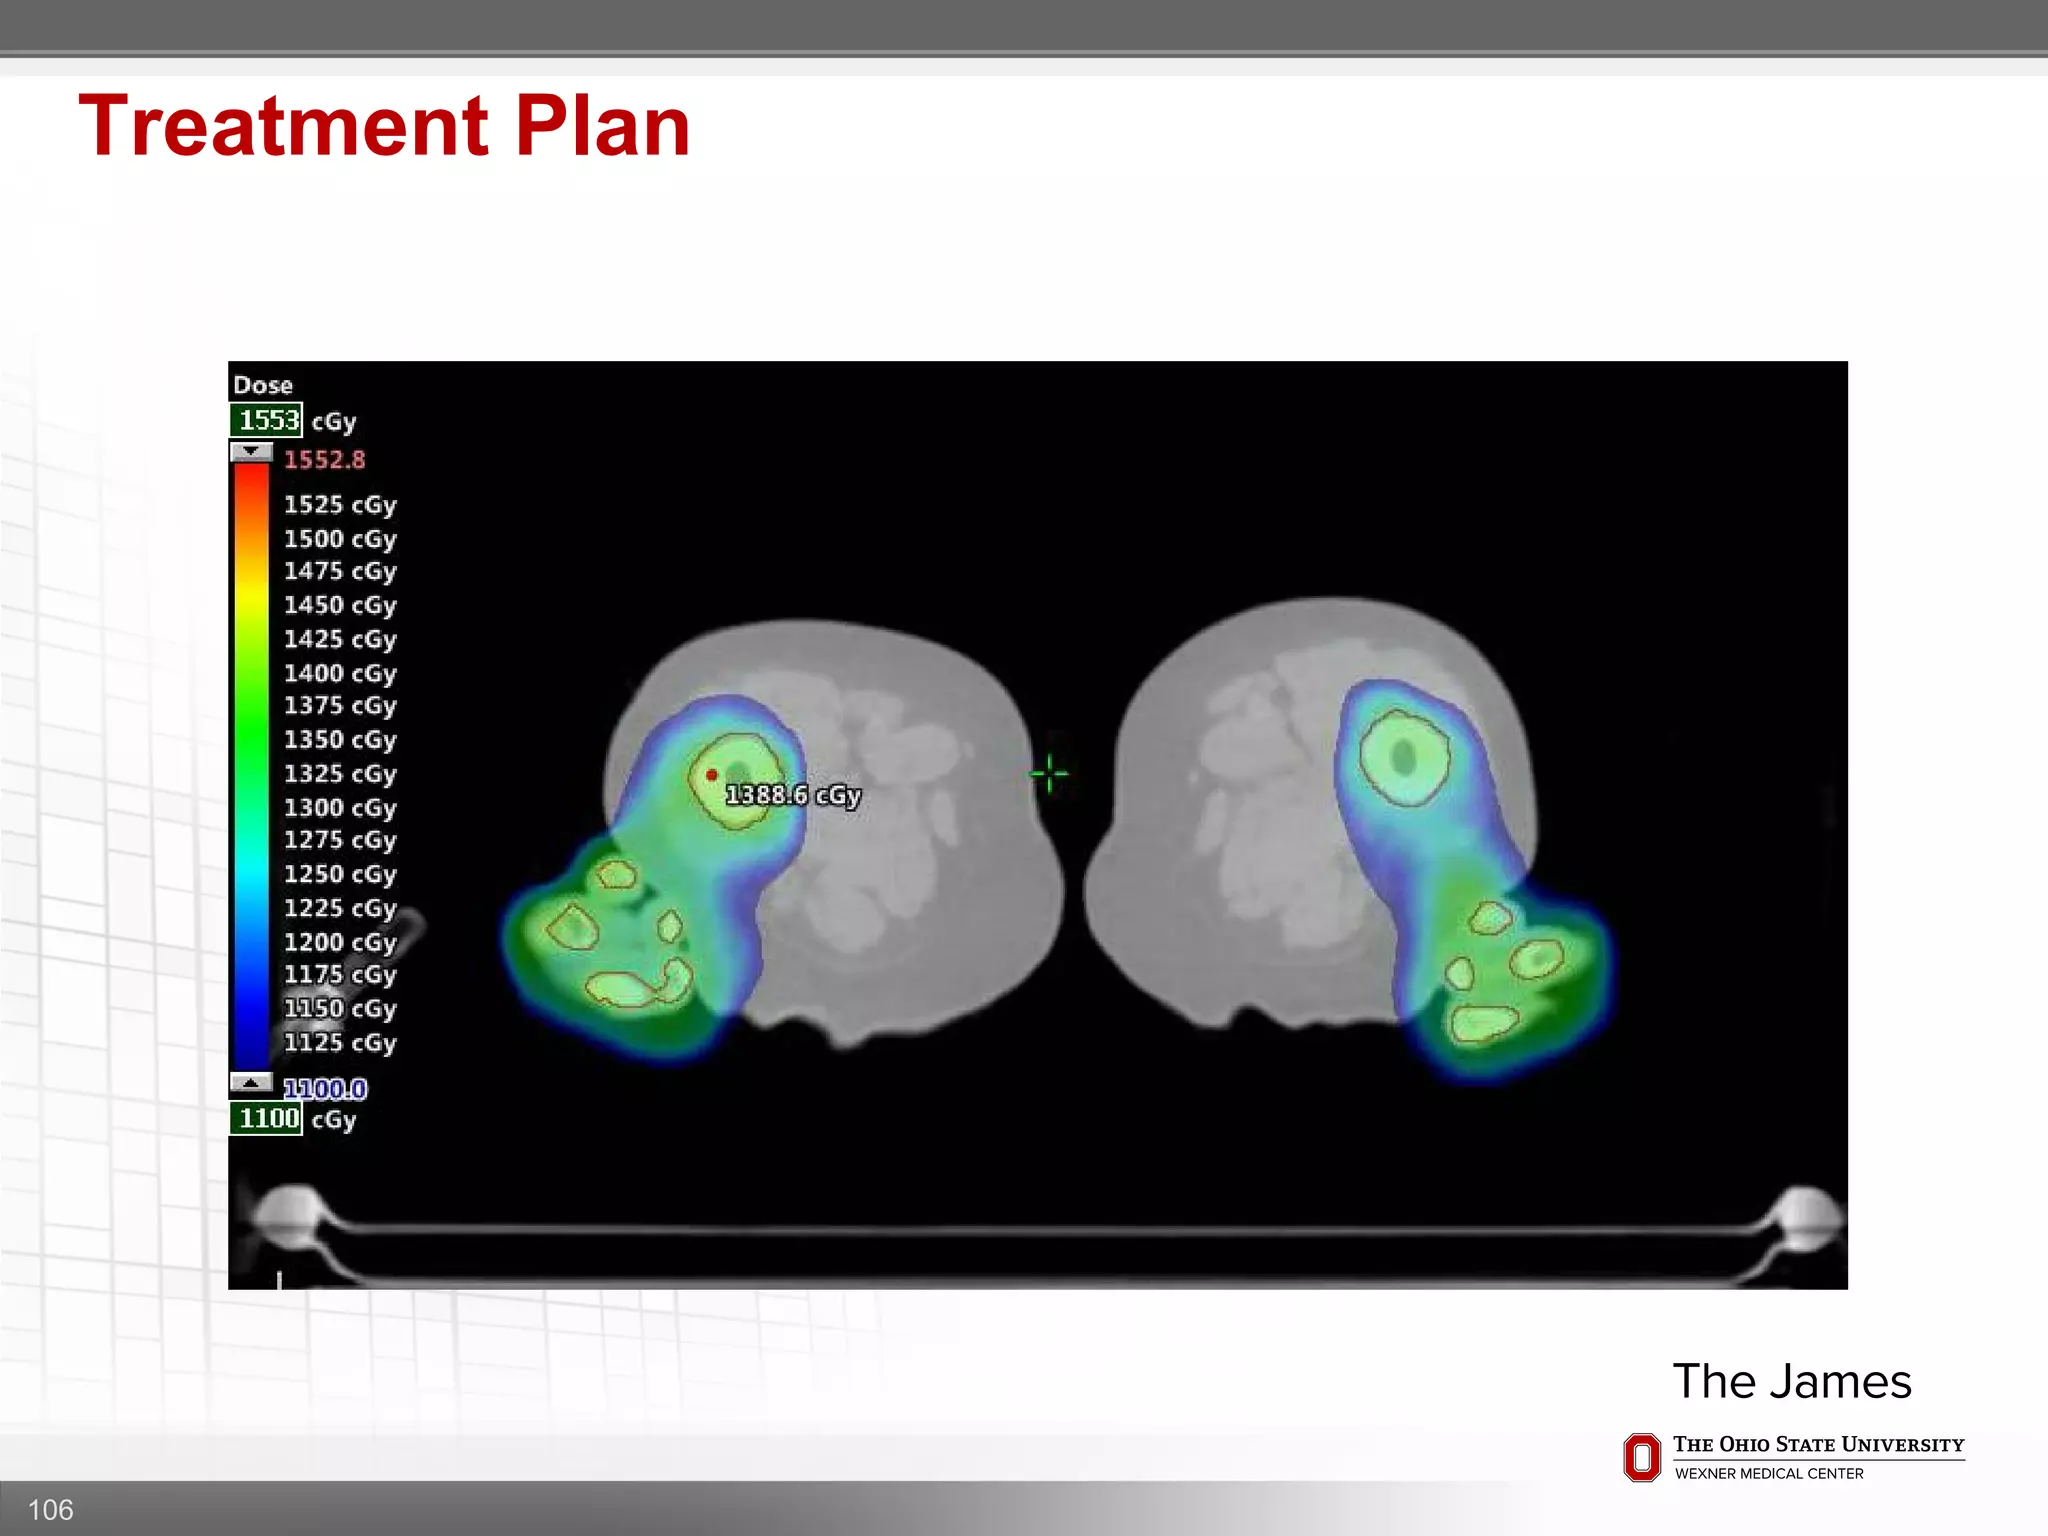Click the down arrow at top of dose color bar
The height and width of the screenshot is (1536, 2048).
pos(251,452)
